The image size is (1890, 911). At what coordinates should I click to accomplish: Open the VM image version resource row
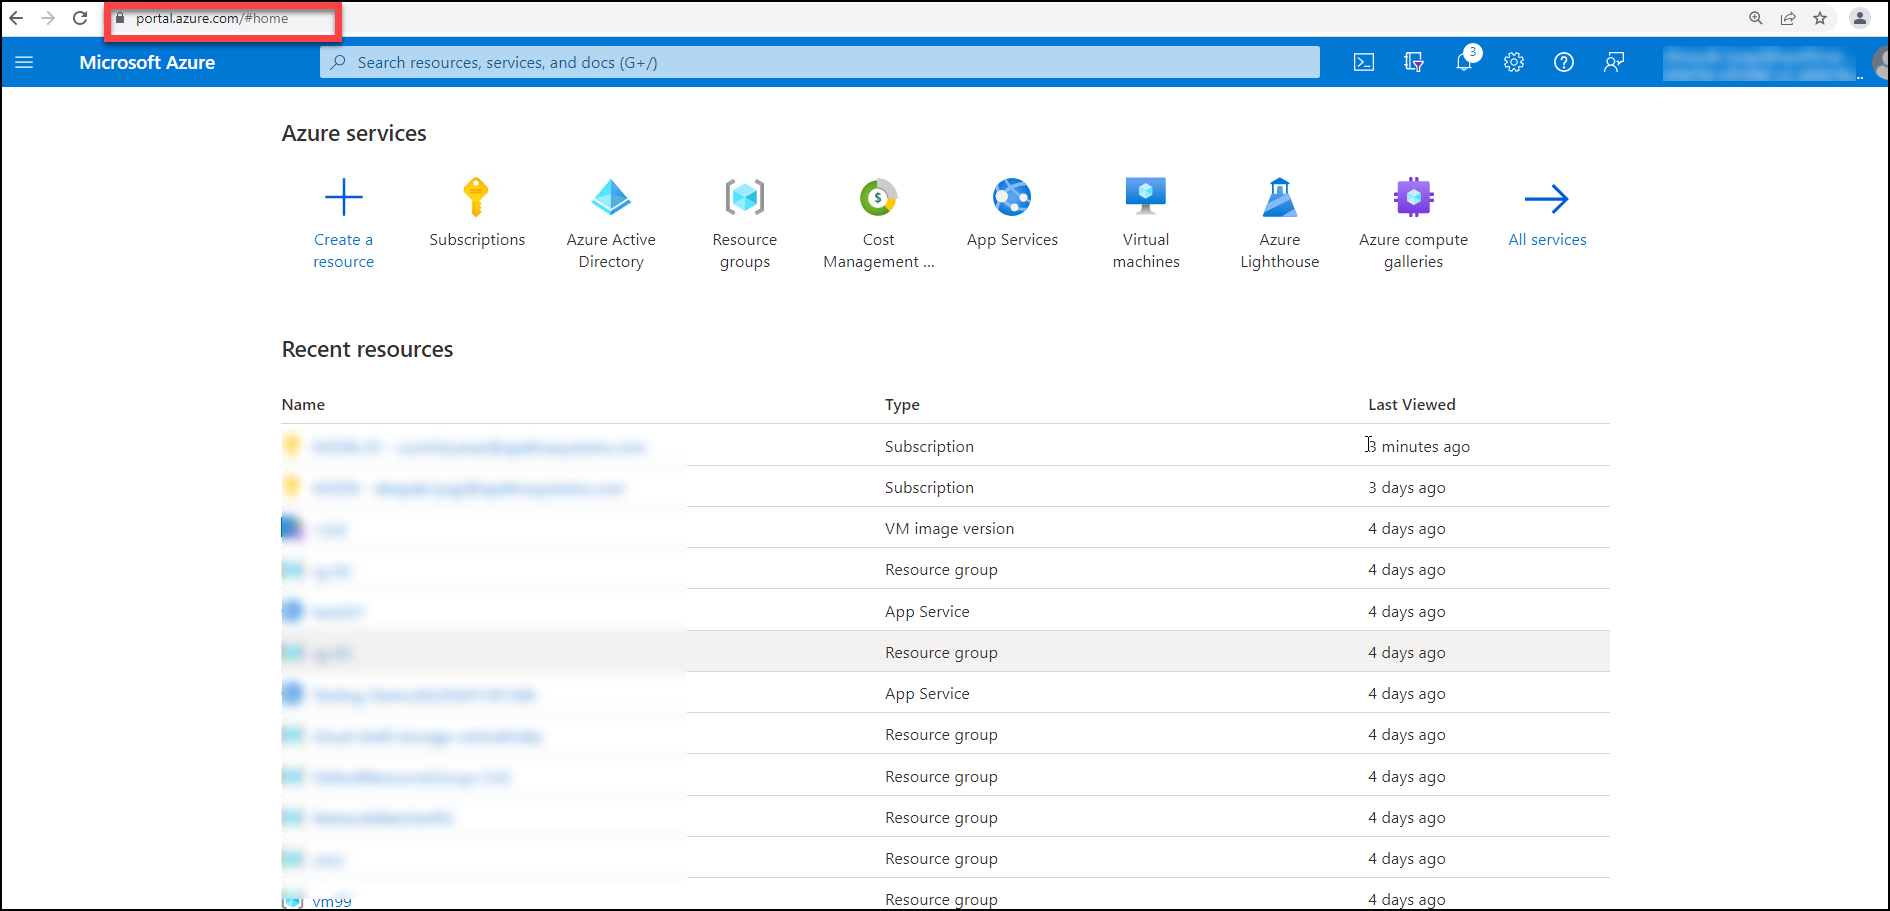point(945,529)
